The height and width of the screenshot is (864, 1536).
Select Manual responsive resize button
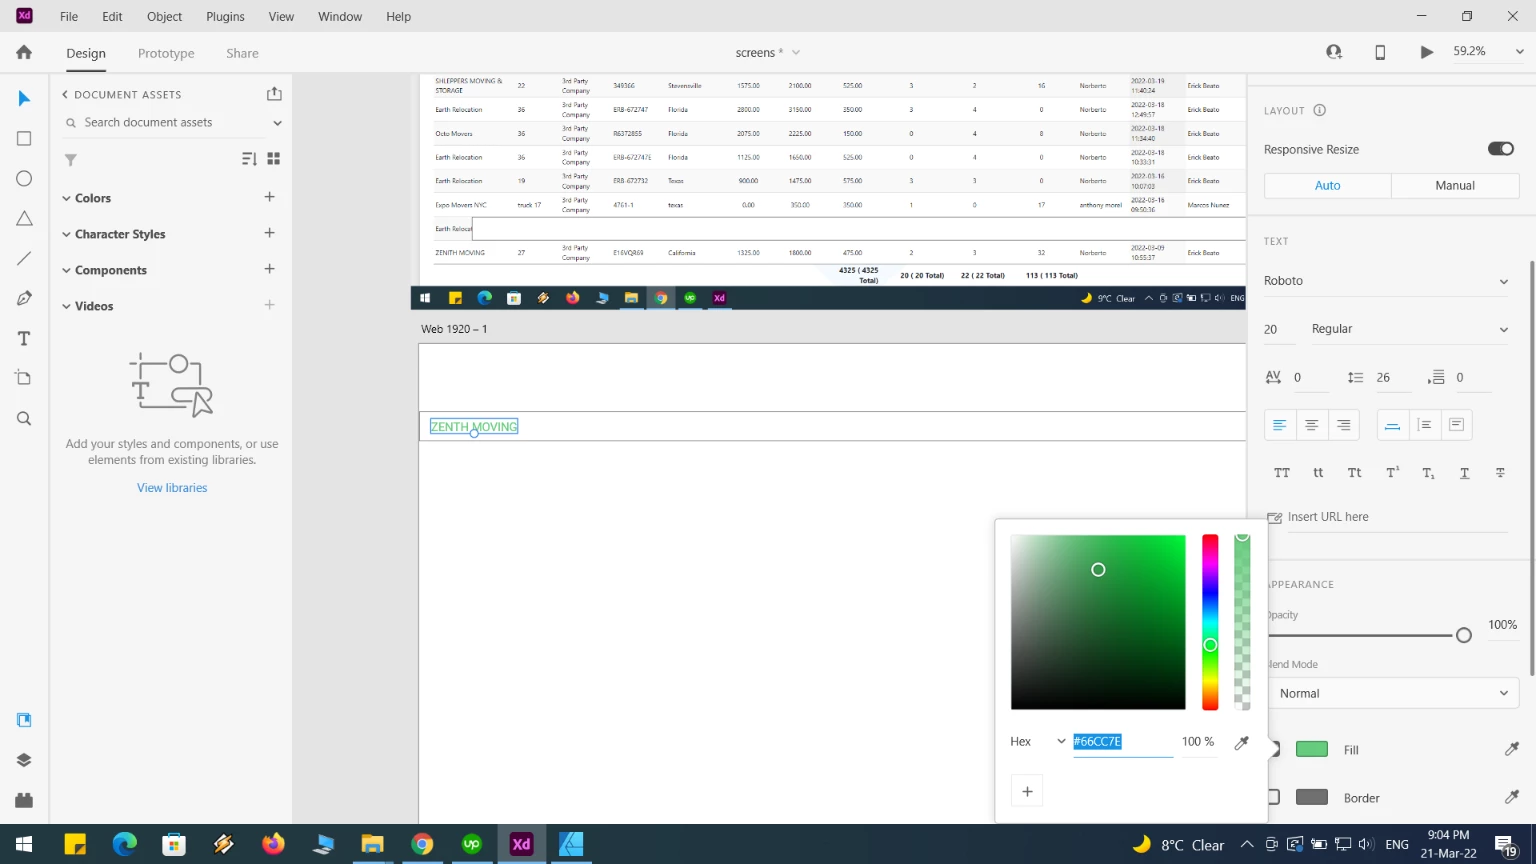tap(1455, 185)
